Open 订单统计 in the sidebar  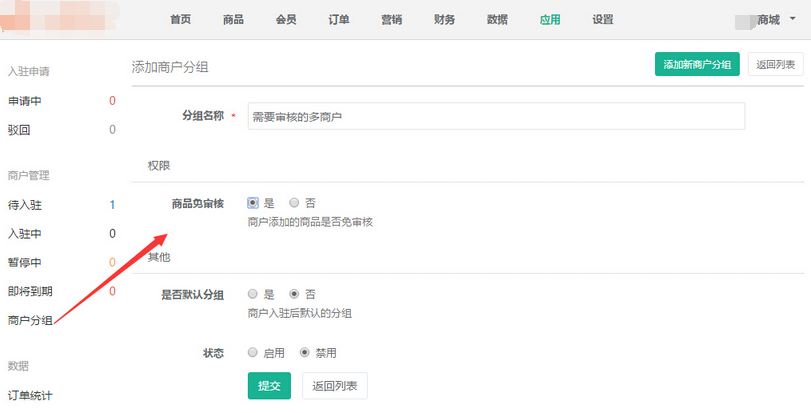tap(30, 395)
